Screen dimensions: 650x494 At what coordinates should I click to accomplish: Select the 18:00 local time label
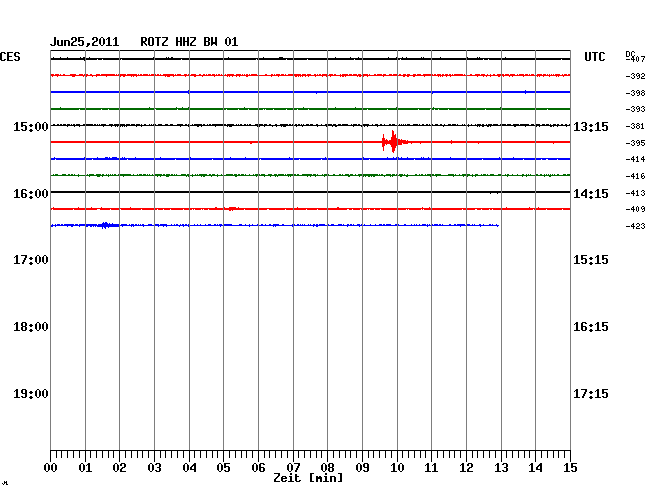(31, 327)
